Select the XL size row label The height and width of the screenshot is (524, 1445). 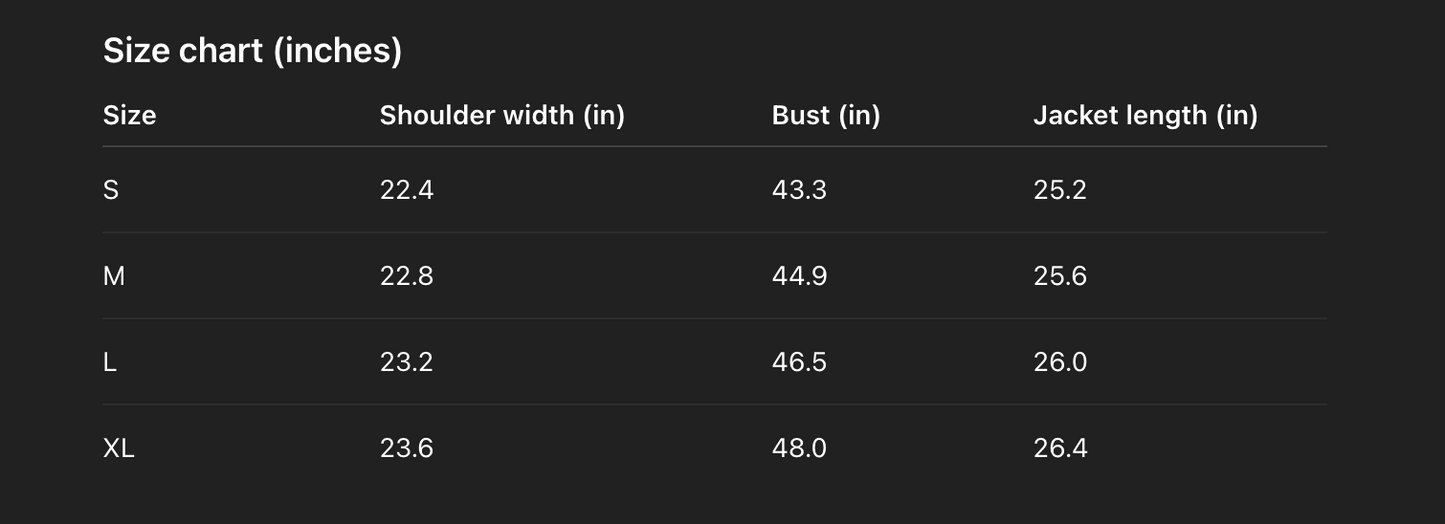coord(119,448)
